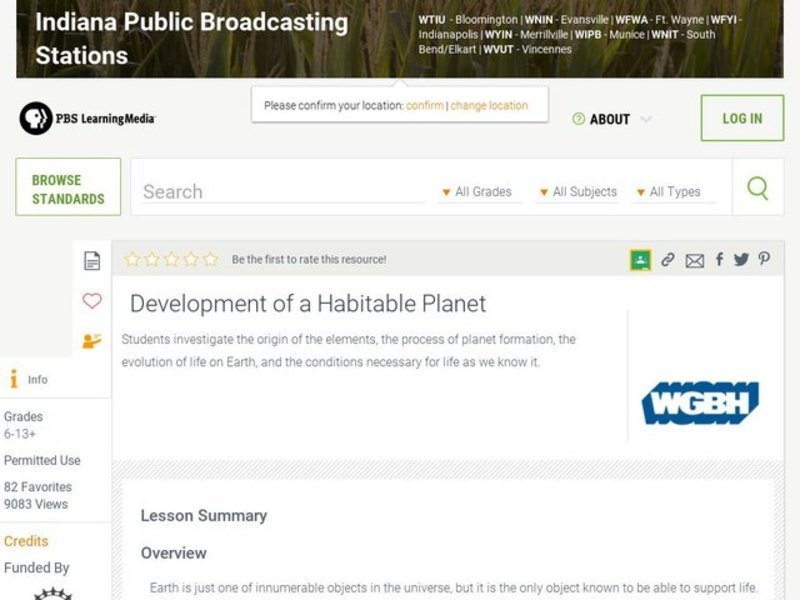Select the Info tab in the sidebar

[x=25, y=379]
